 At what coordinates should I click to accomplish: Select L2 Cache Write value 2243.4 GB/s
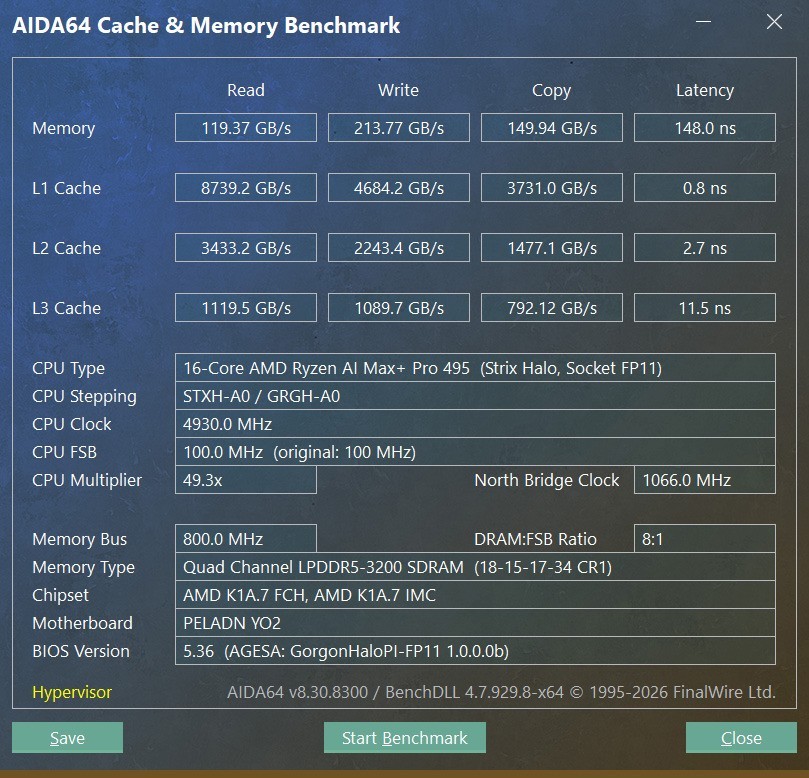tap(399, 248)
